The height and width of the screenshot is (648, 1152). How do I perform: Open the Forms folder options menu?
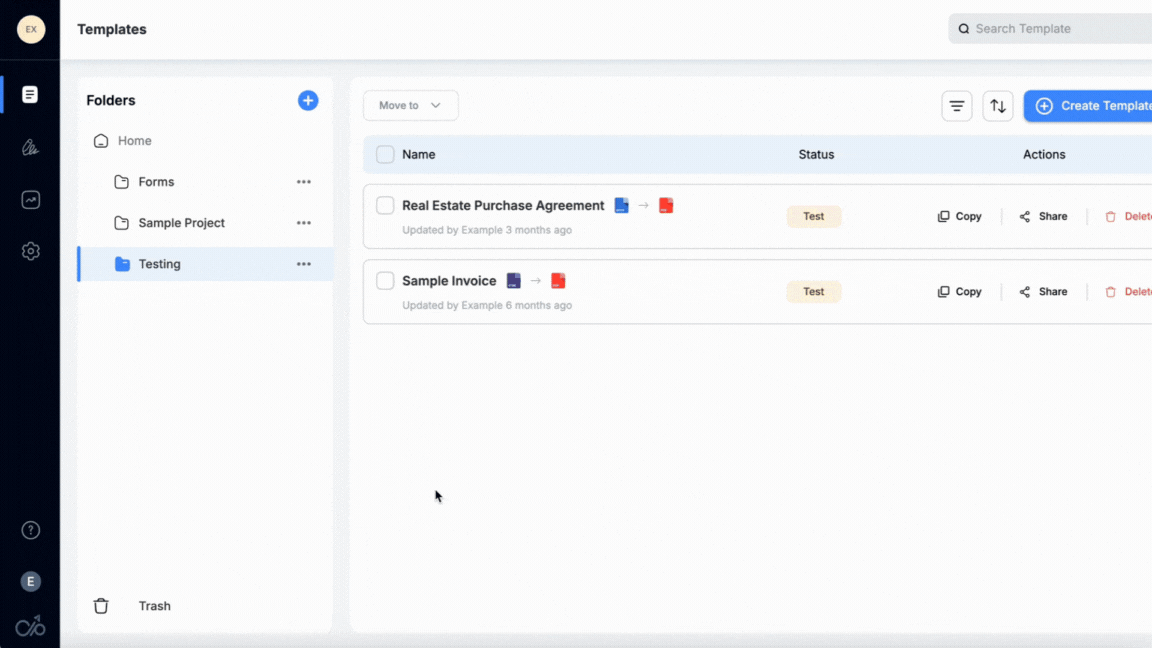point(304,182)
